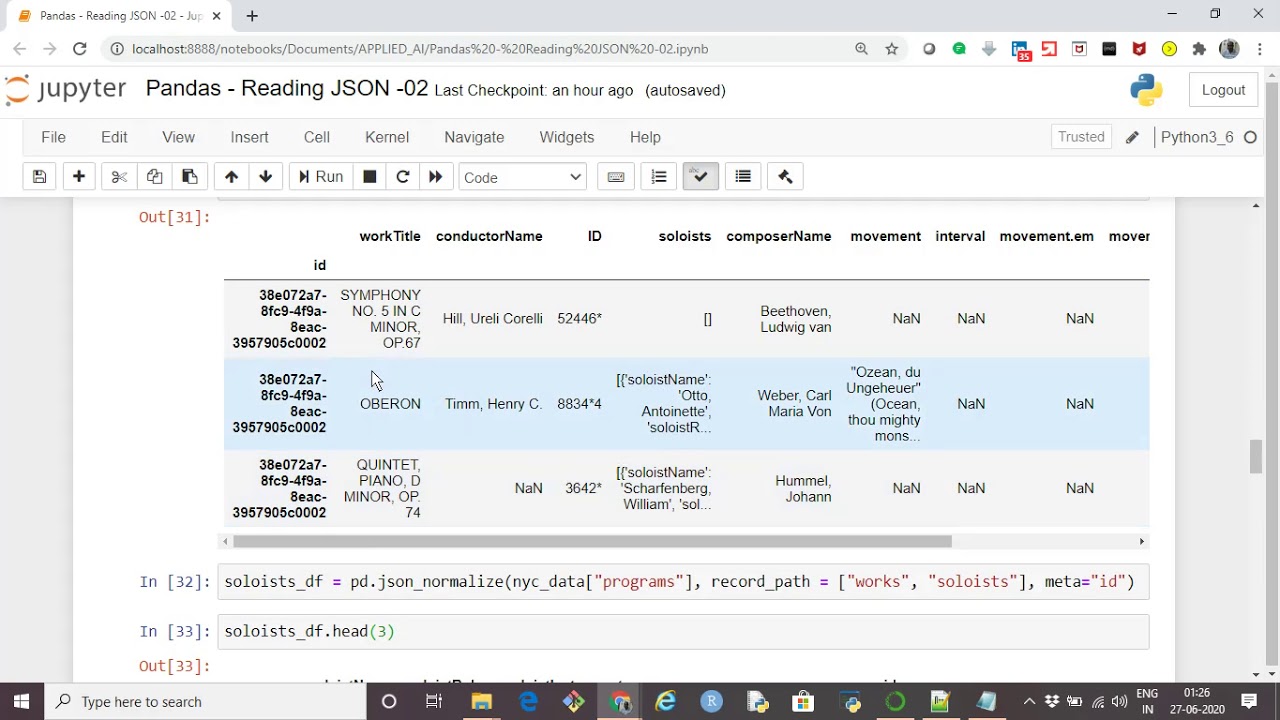
Task: Open the Microsoft Store taskbar icon
Action: click(x=803, y=701)
